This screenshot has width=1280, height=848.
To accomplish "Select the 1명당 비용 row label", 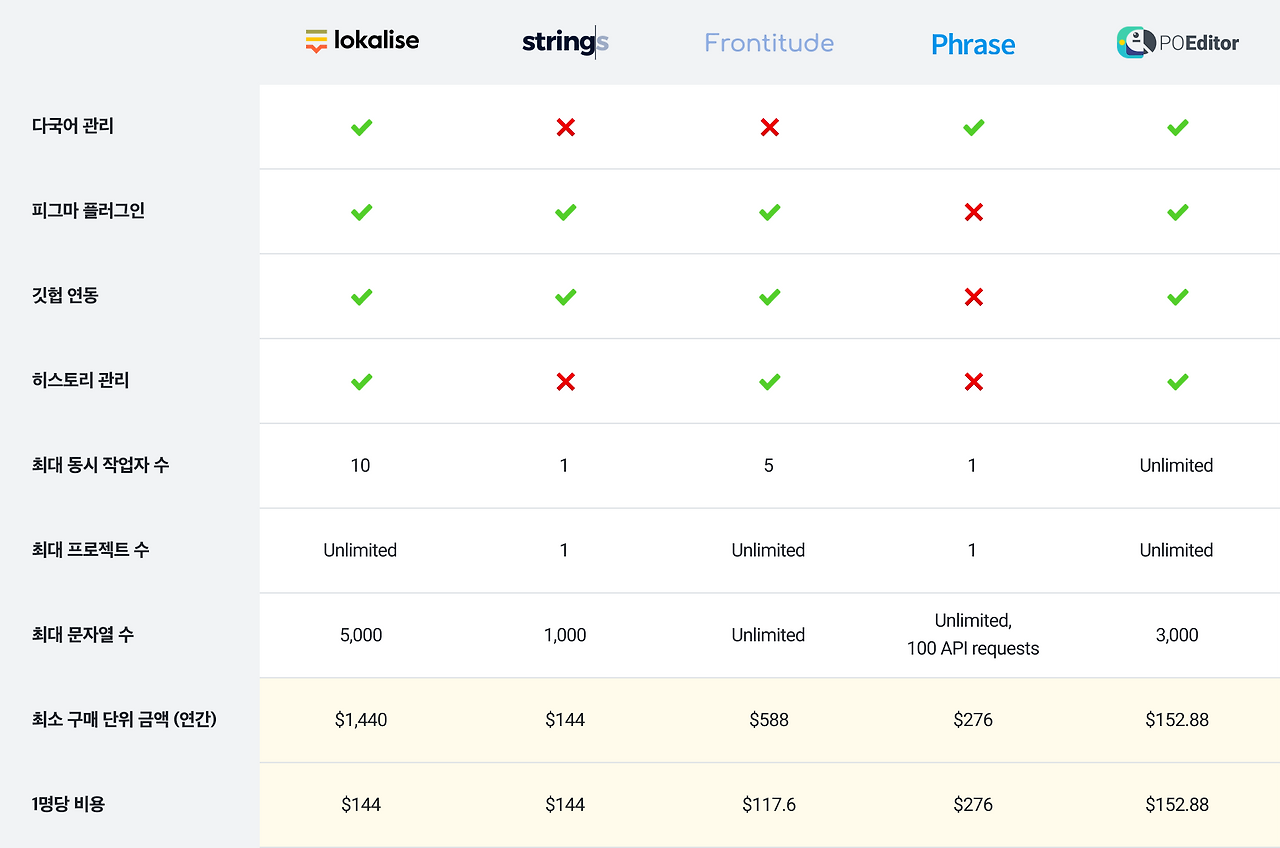I will [x=68, y=804].
